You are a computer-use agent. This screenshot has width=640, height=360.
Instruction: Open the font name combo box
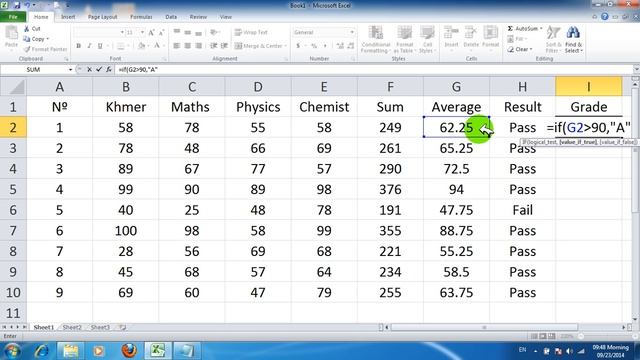(99, 32)
